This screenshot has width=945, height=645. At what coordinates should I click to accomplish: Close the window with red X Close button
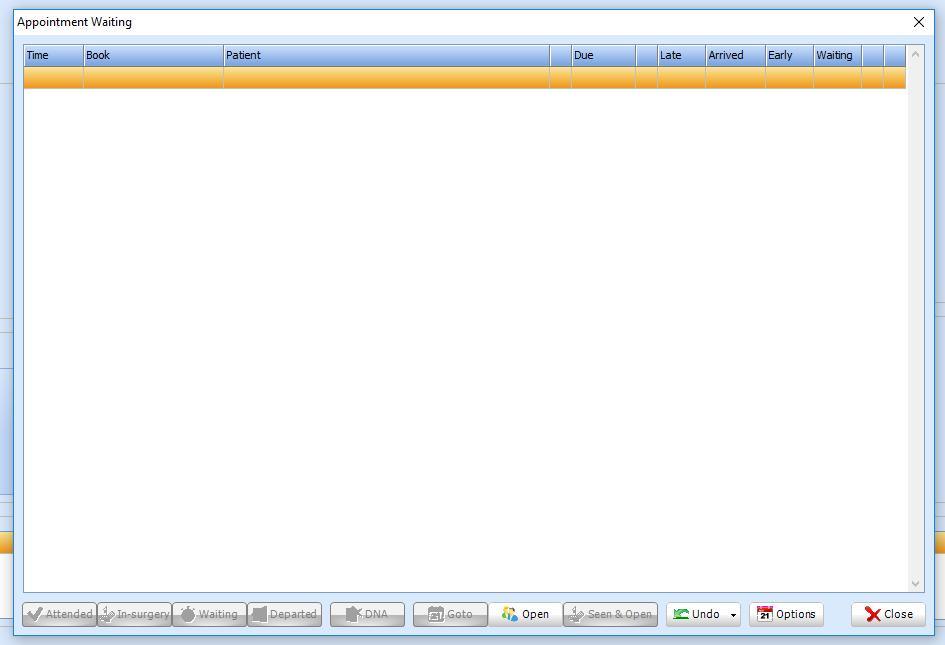pyautogui.click(x=888, y=614)
